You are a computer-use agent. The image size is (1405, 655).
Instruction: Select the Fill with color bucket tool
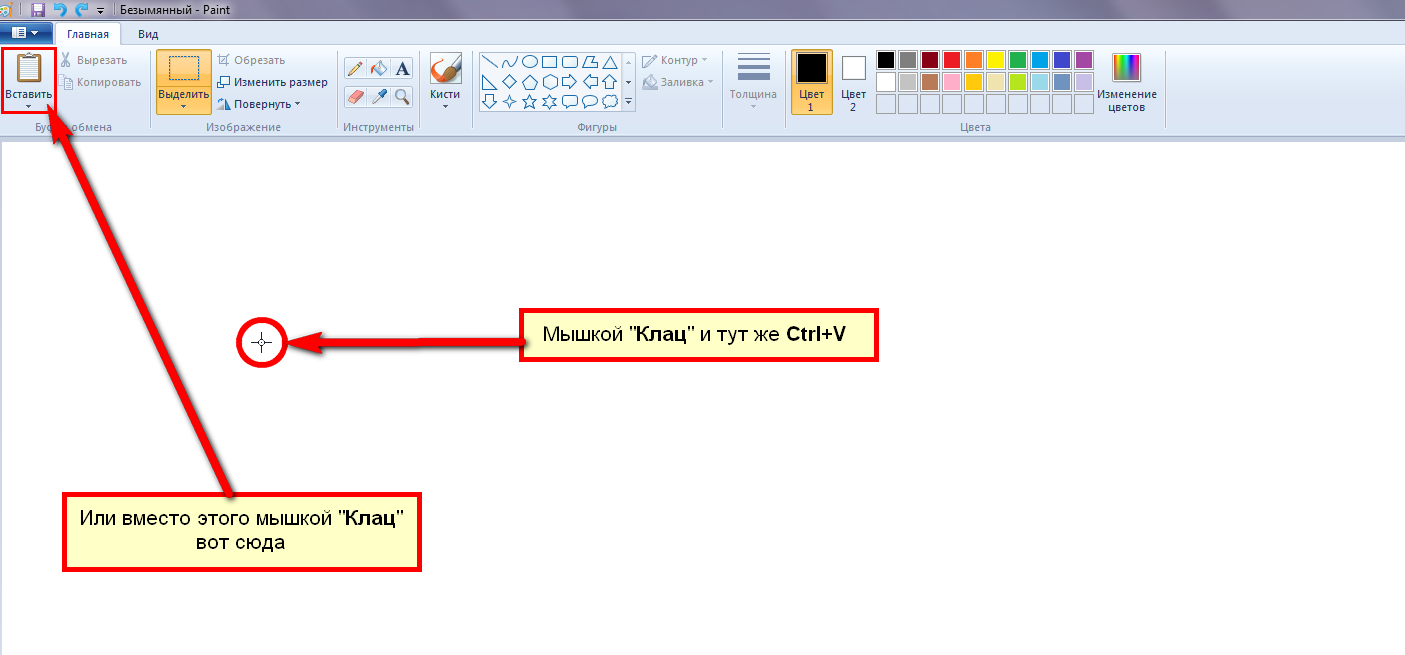tap(379, 68)
